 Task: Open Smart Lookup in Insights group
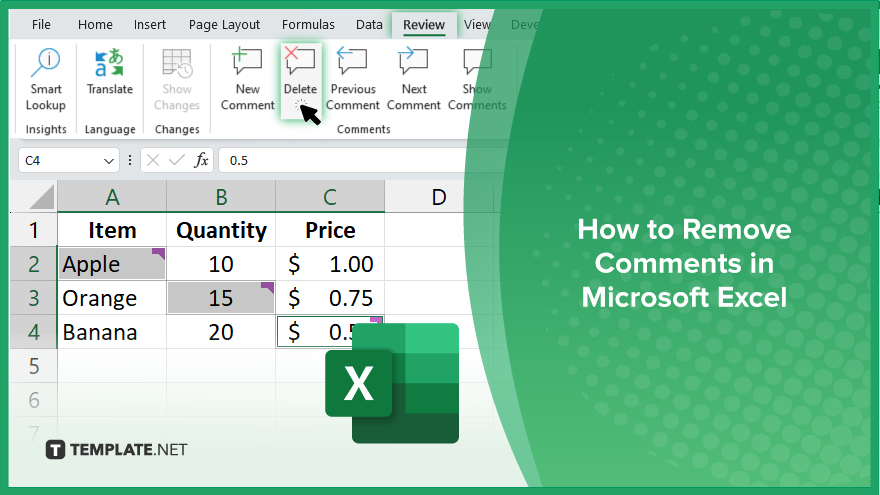coord(45,79)
